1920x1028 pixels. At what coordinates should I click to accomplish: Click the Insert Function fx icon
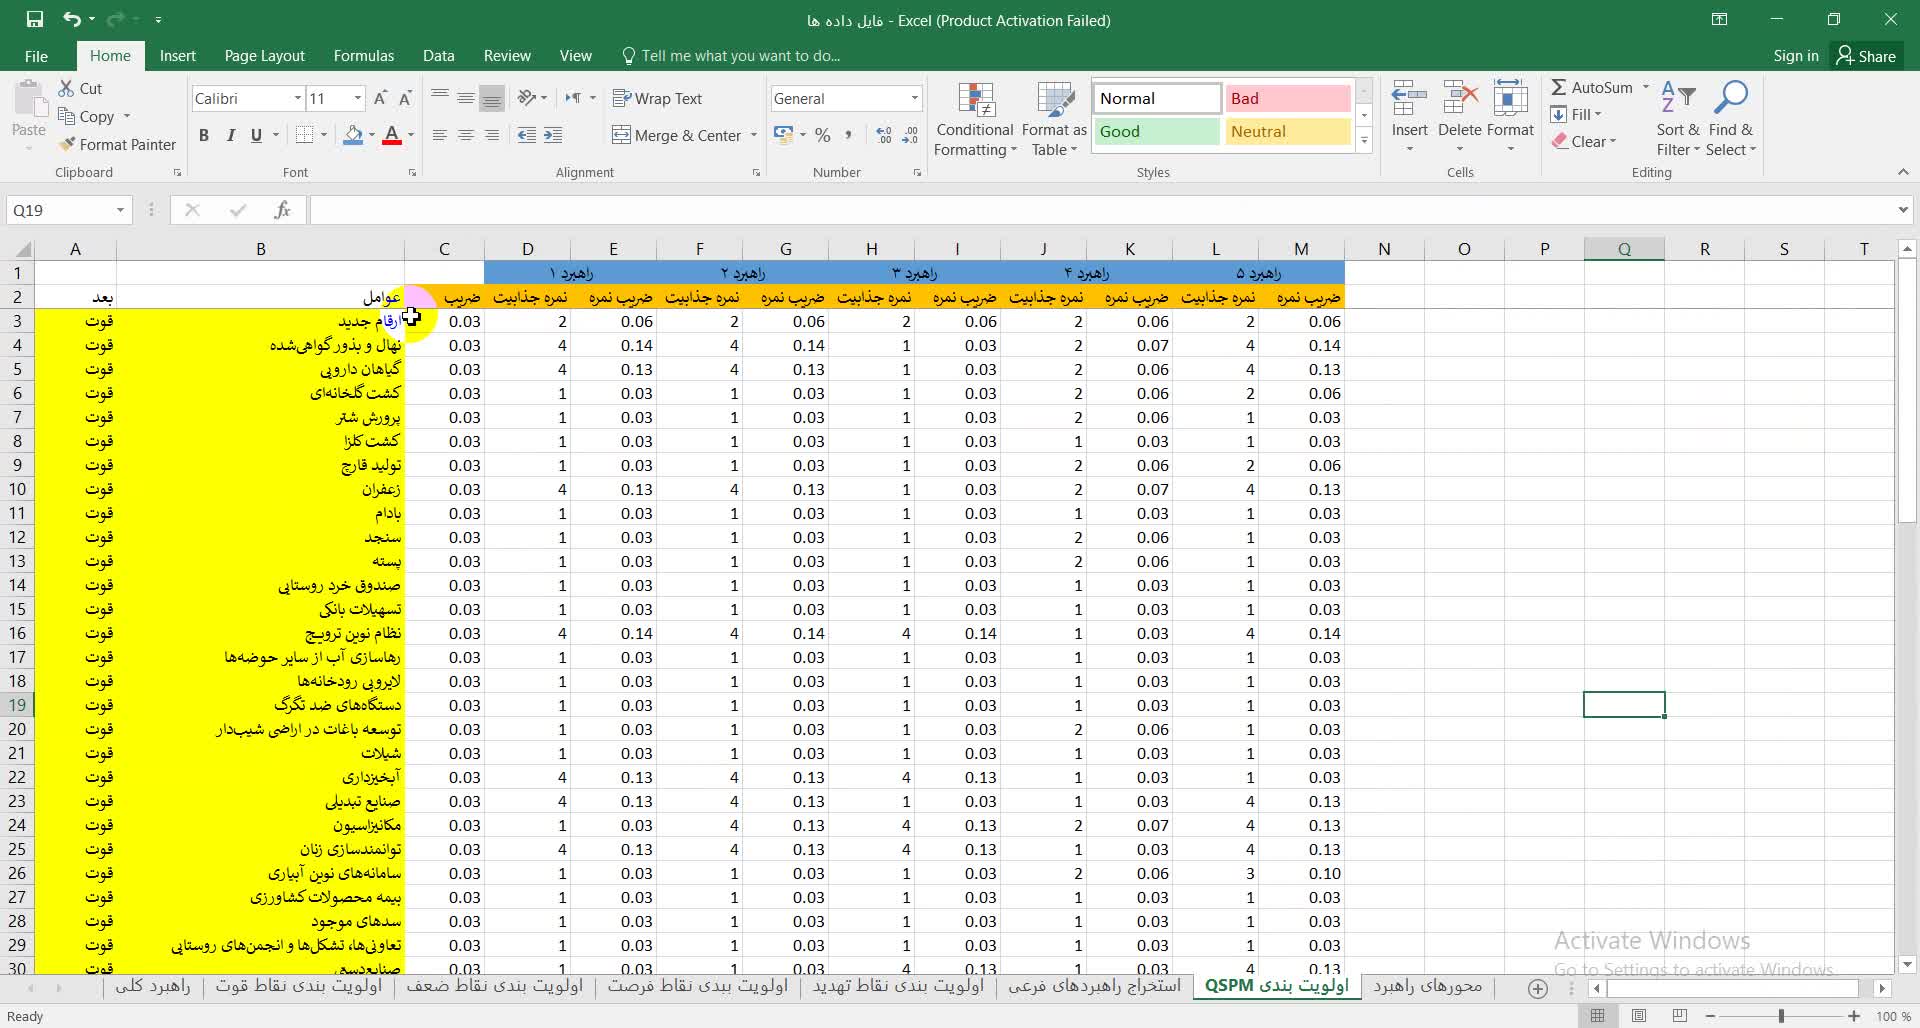coord(283,210)
